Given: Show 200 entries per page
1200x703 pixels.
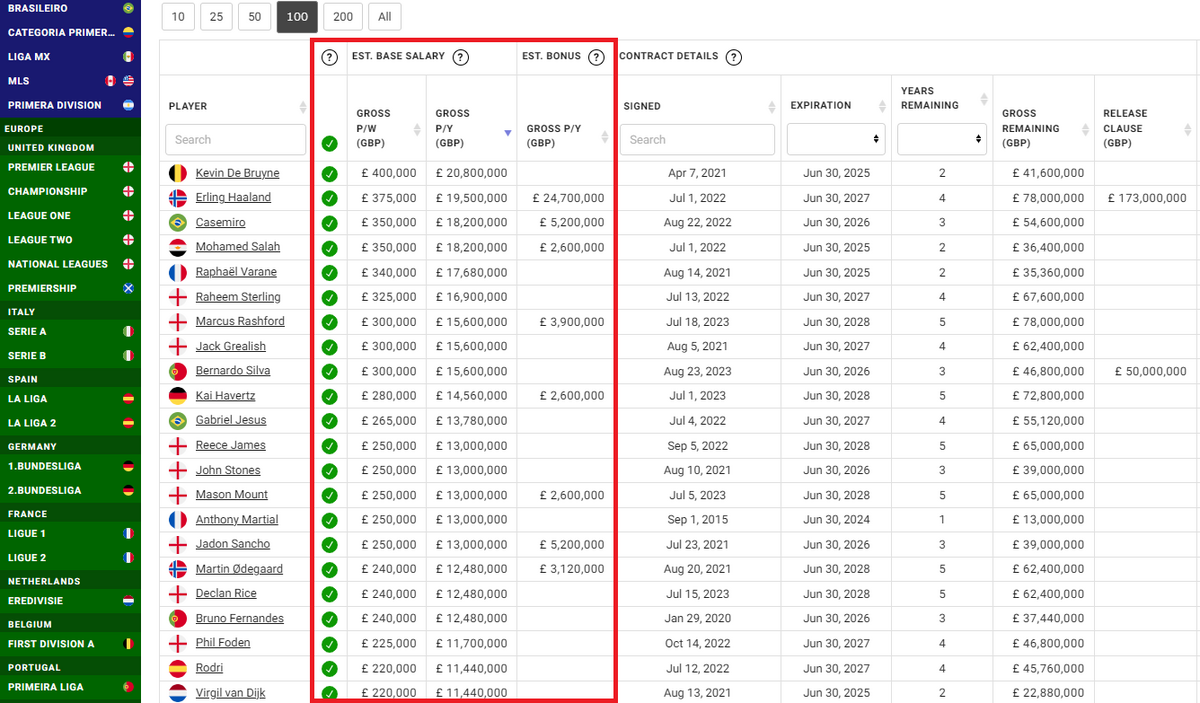Looking at the screenshot, I should (x=343, y=17).
